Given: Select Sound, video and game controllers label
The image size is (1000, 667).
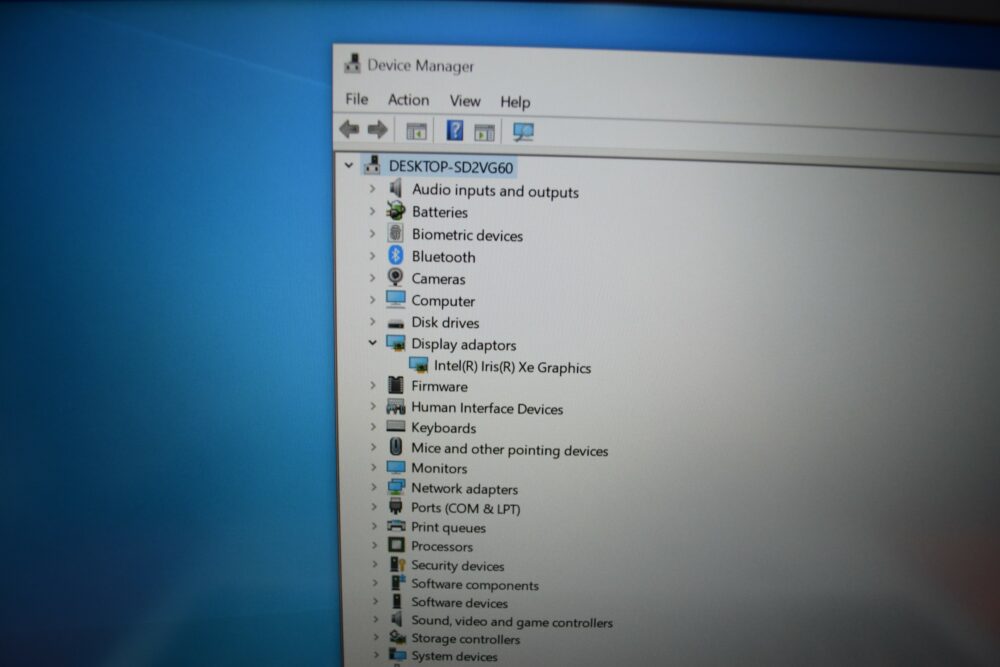Looking at the screenshot, I should tap(511, 622).
